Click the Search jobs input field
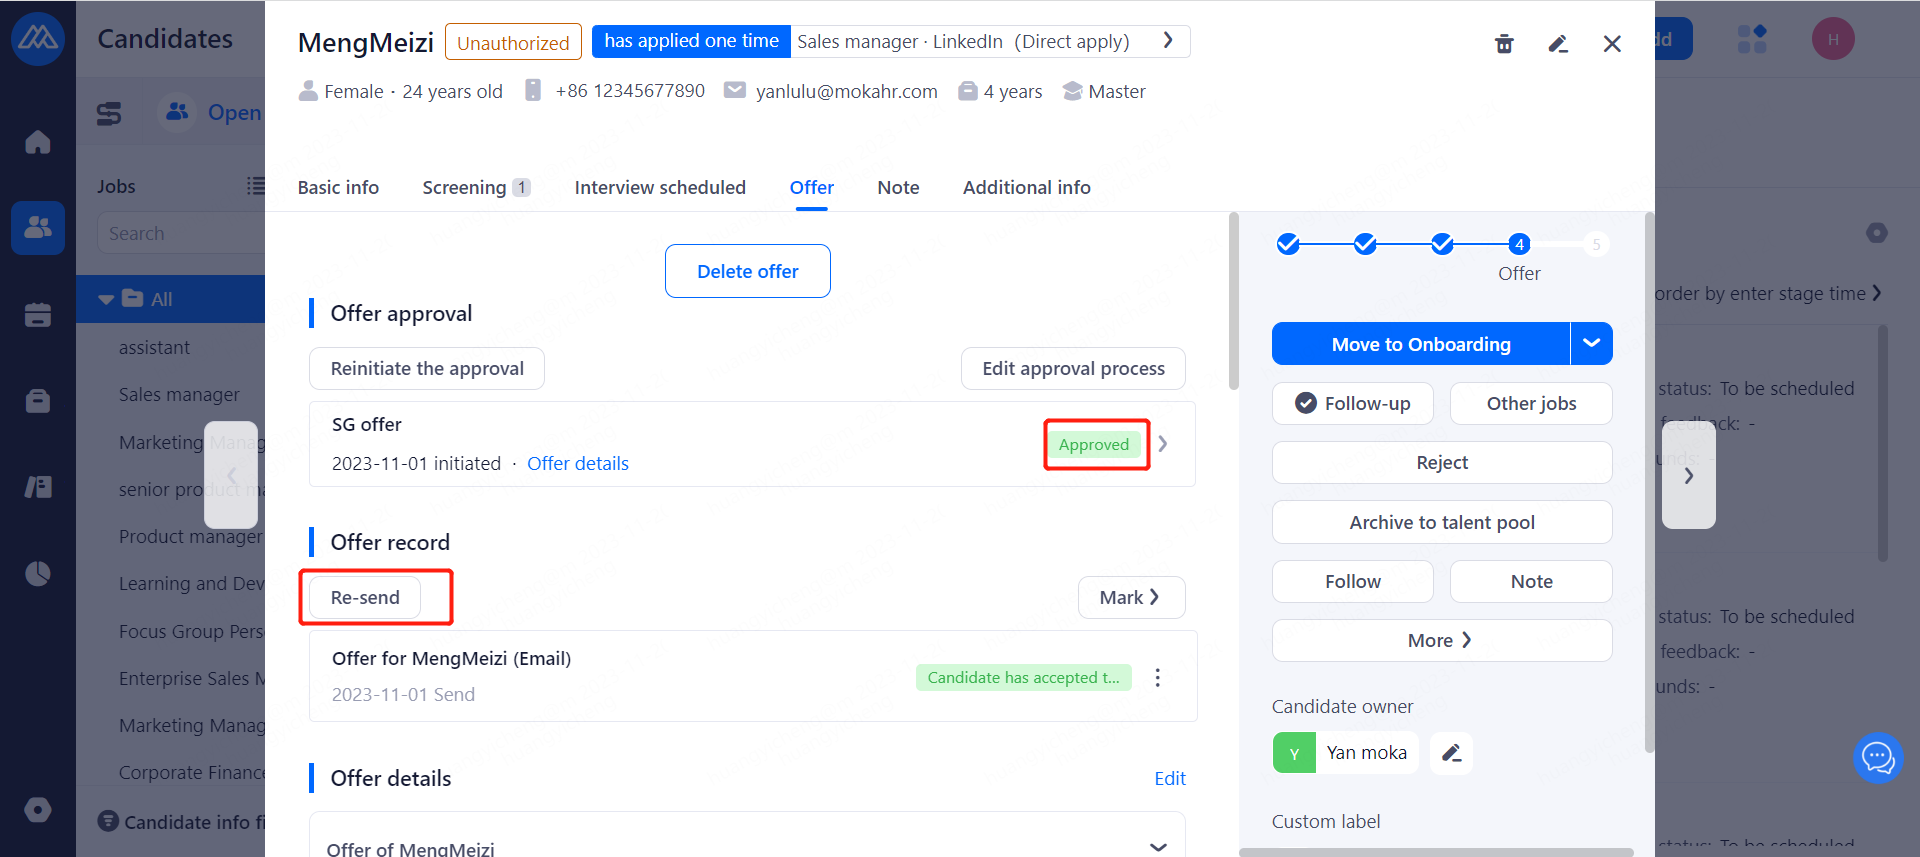Screen dimensions: 1920x857 180,233
